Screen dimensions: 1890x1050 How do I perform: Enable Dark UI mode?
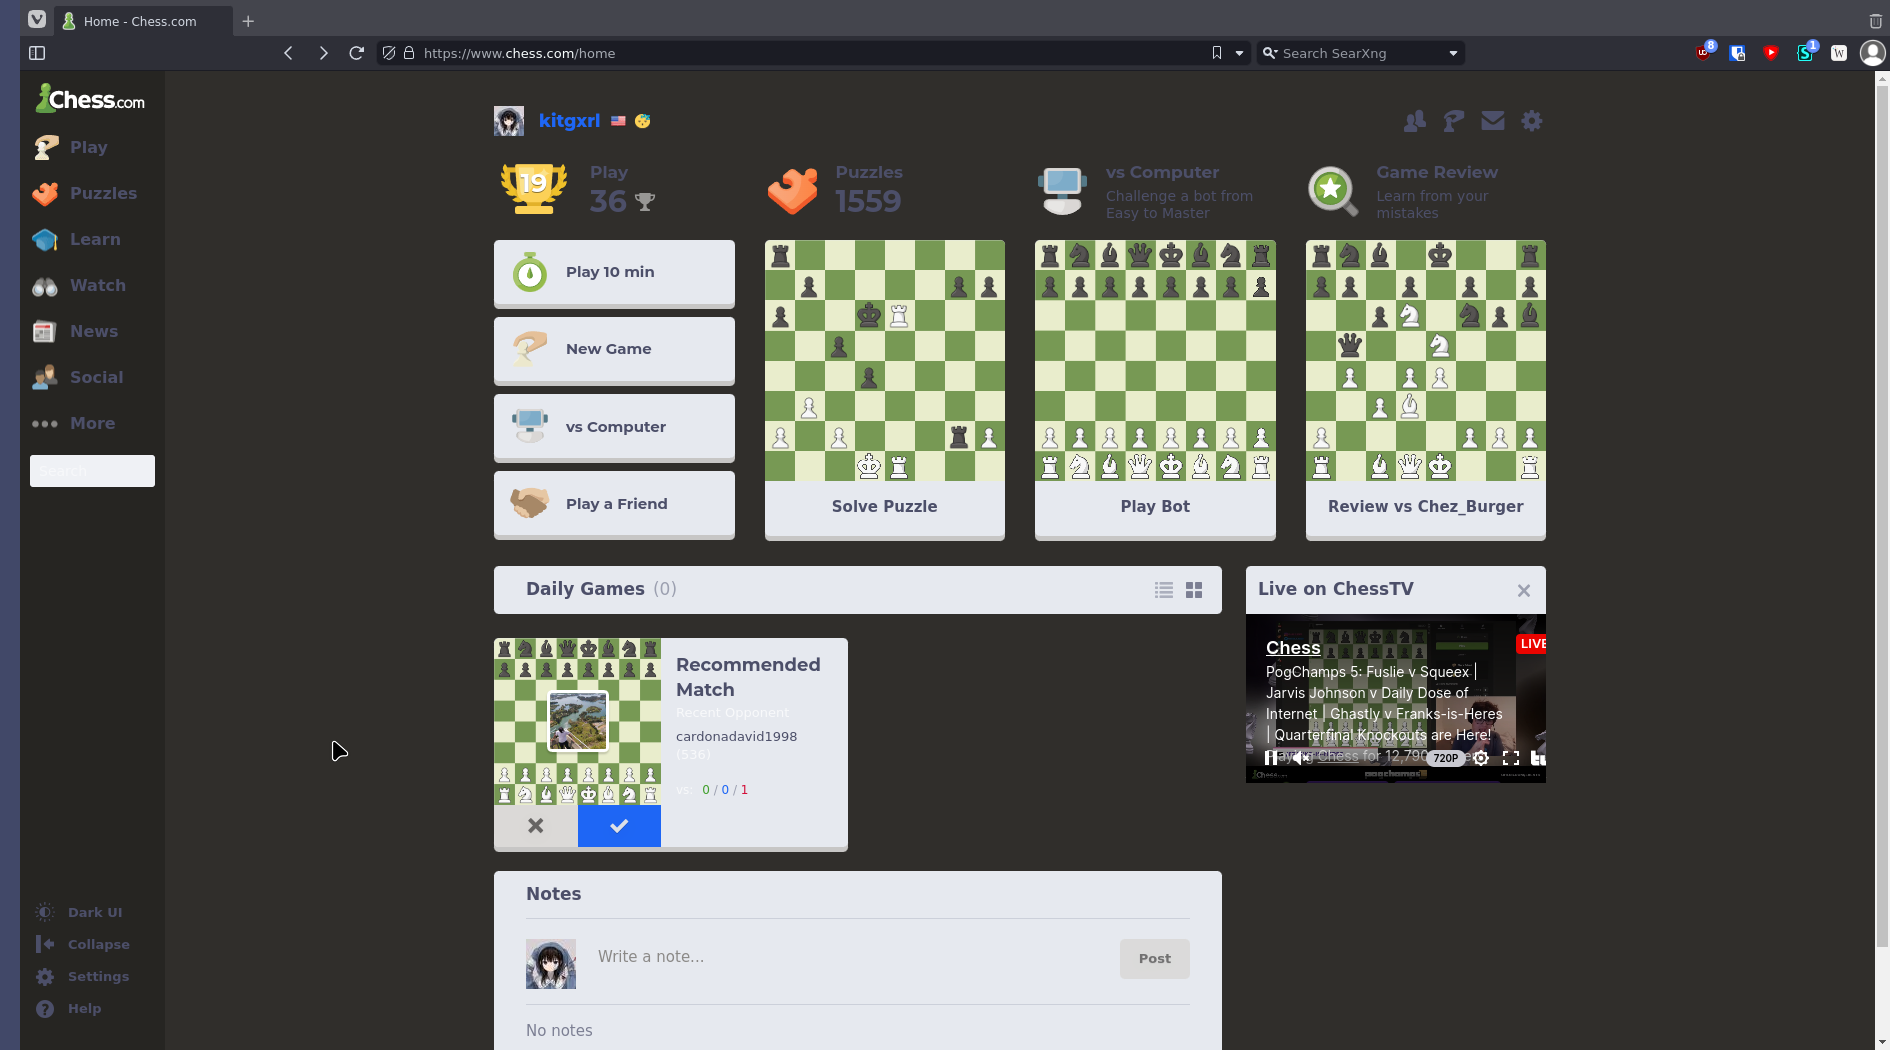[x=45, y=912]
